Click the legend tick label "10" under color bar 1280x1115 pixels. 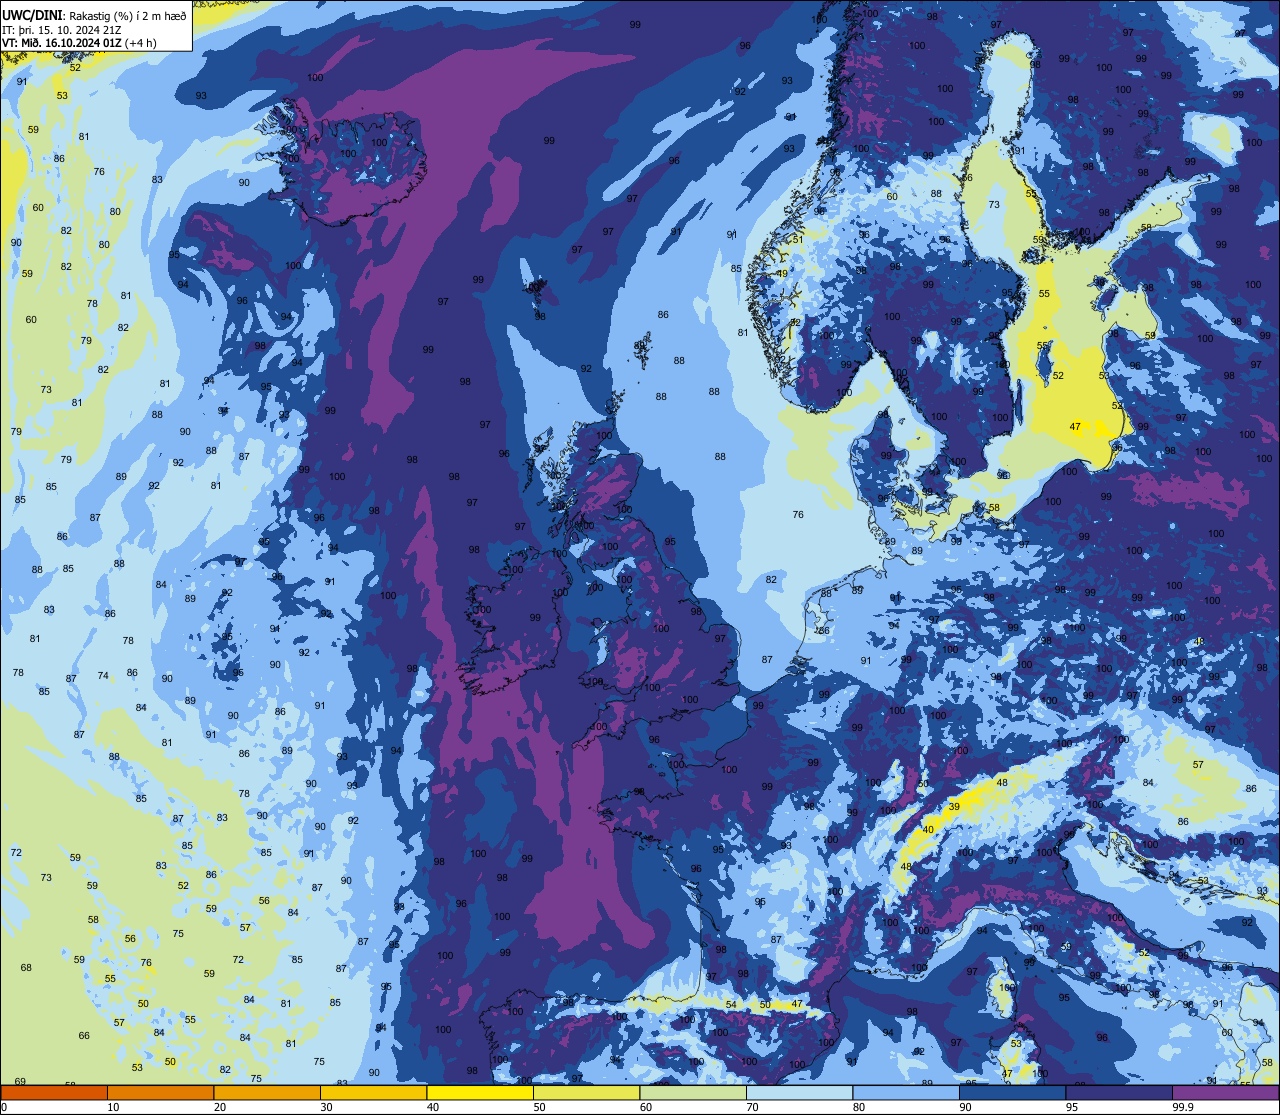pos(113,1107)
